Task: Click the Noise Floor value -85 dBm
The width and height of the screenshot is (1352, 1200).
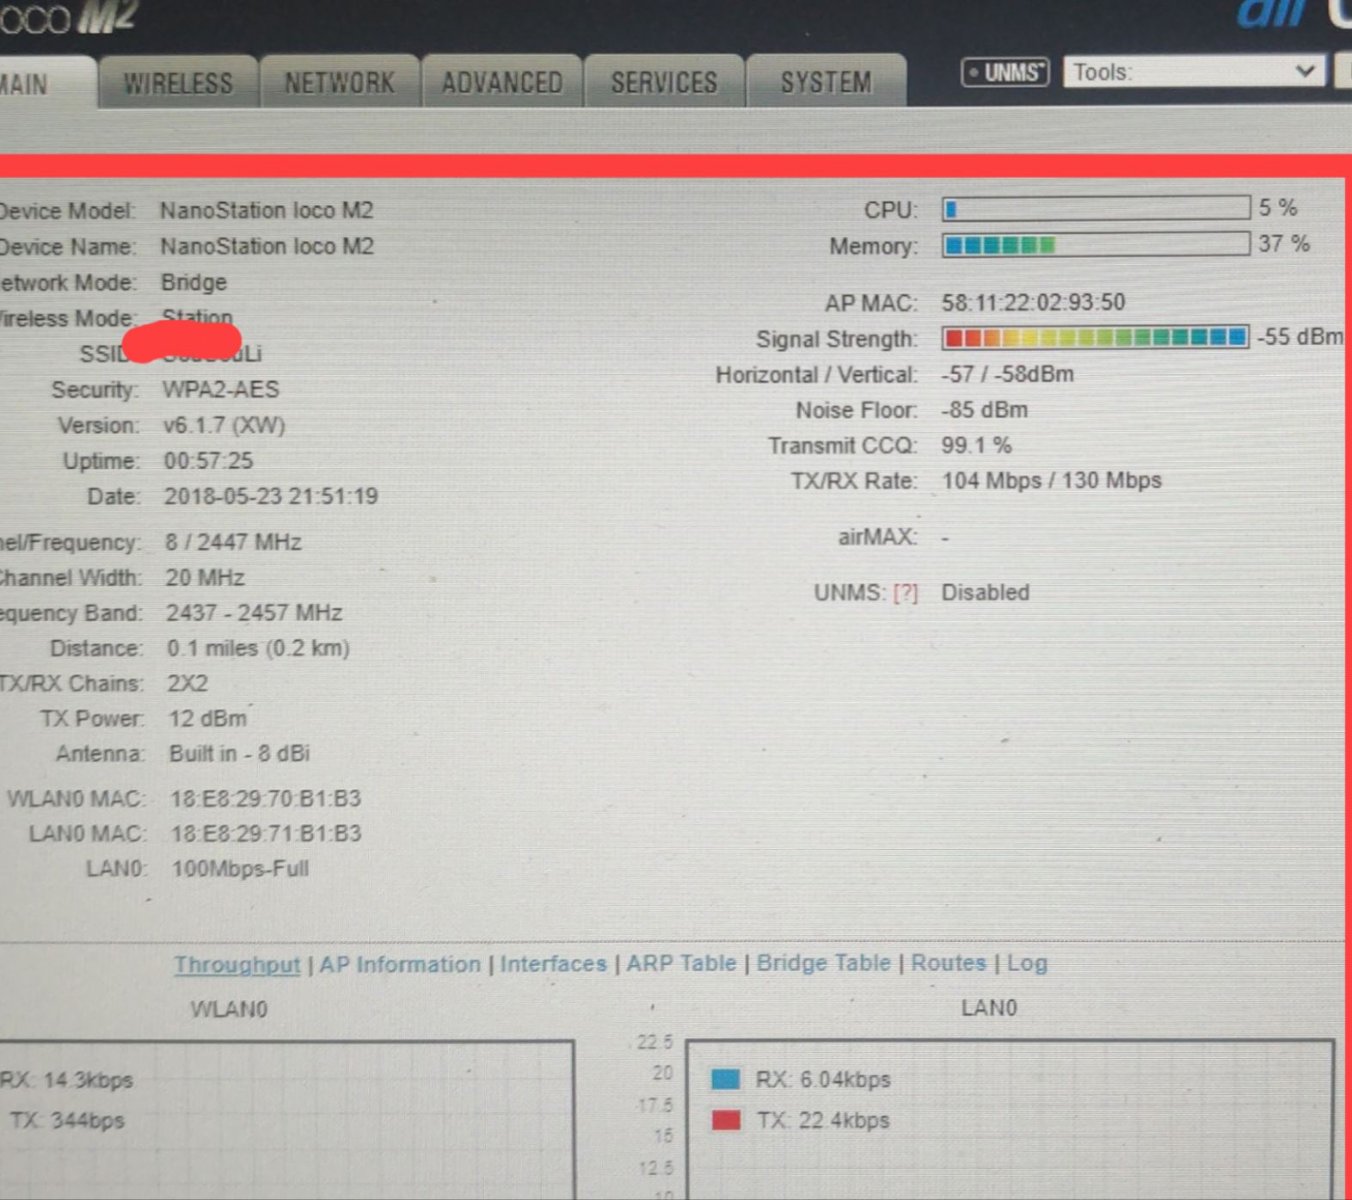Action: click(984, 410)
